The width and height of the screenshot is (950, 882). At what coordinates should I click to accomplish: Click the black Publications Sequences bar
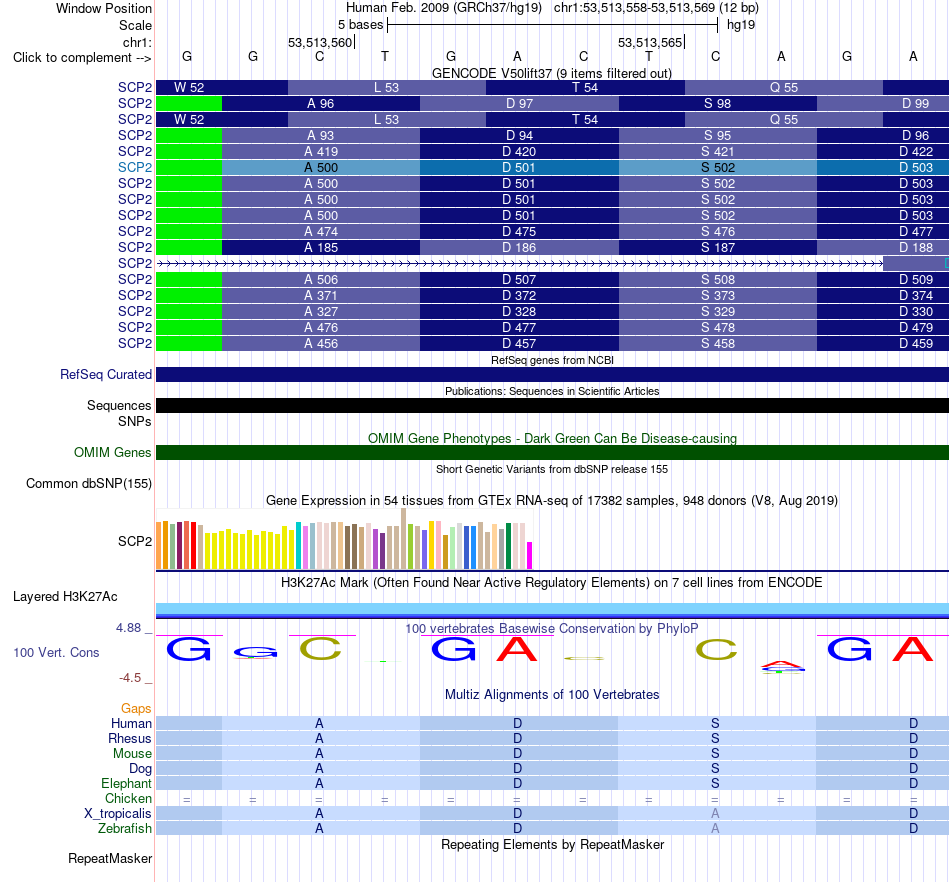click(552, 405)
